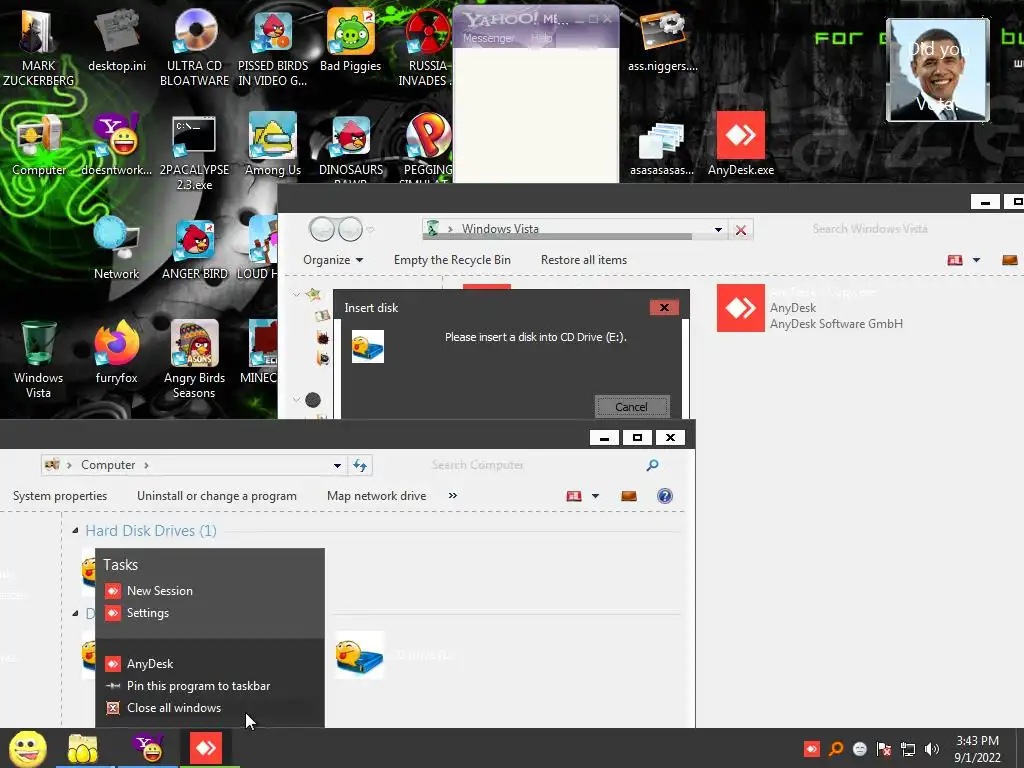This screenshot has width=1024, height=768.
Task: Click the smiley Start button on taskbar
Action: point(27,748)
